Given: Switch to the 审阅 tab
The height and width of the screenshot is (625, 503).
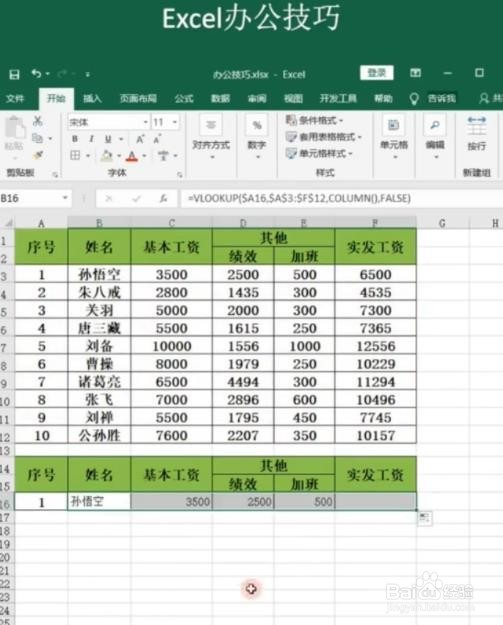Looking at the screenshot, I should point(257,98).
